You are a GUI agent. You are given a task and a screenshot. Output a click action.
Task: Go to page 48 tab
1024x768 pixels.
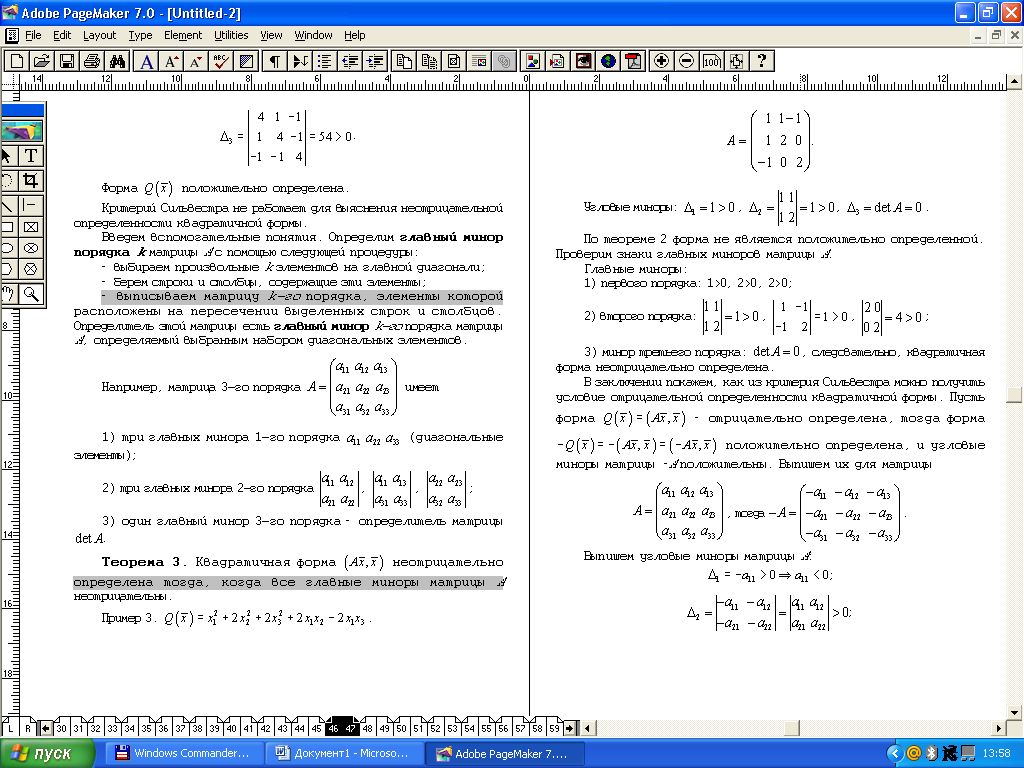(367, 728)
